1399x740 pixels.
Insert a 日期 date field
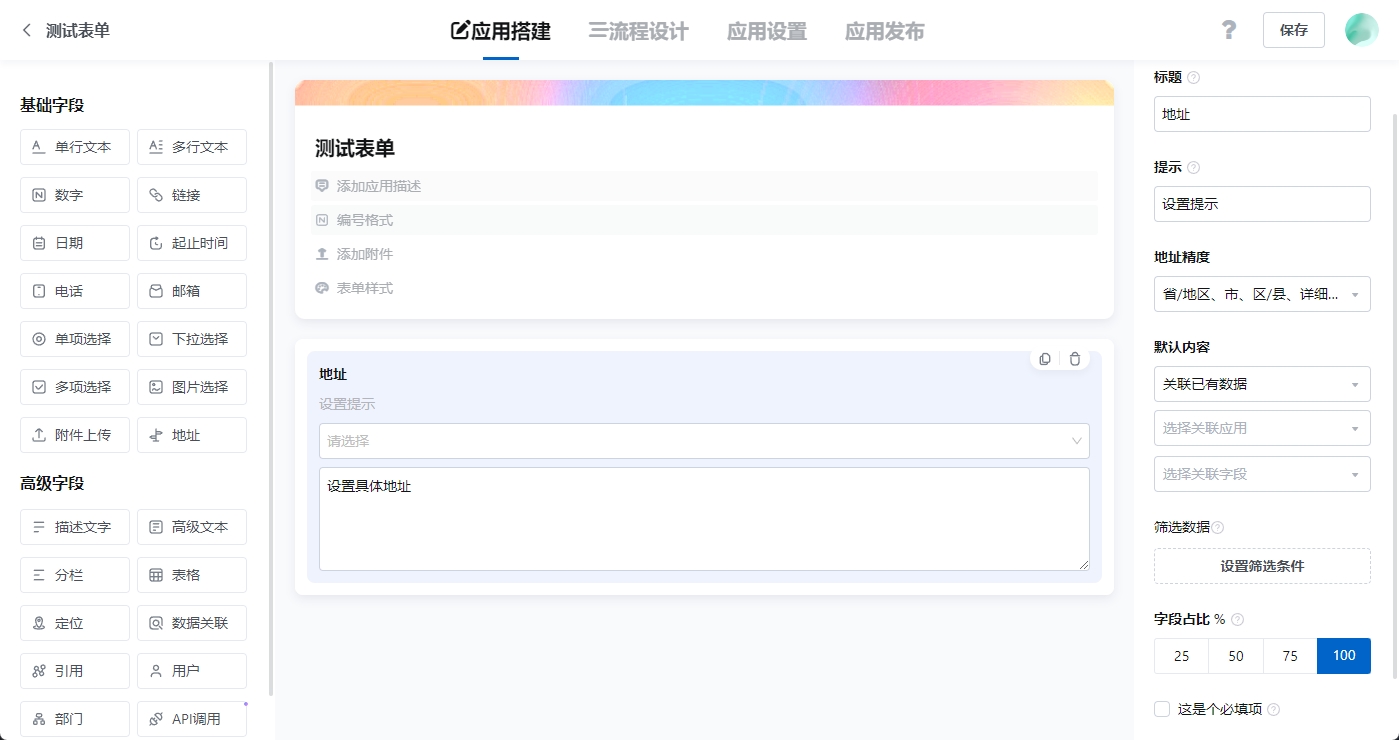point(74,242)
